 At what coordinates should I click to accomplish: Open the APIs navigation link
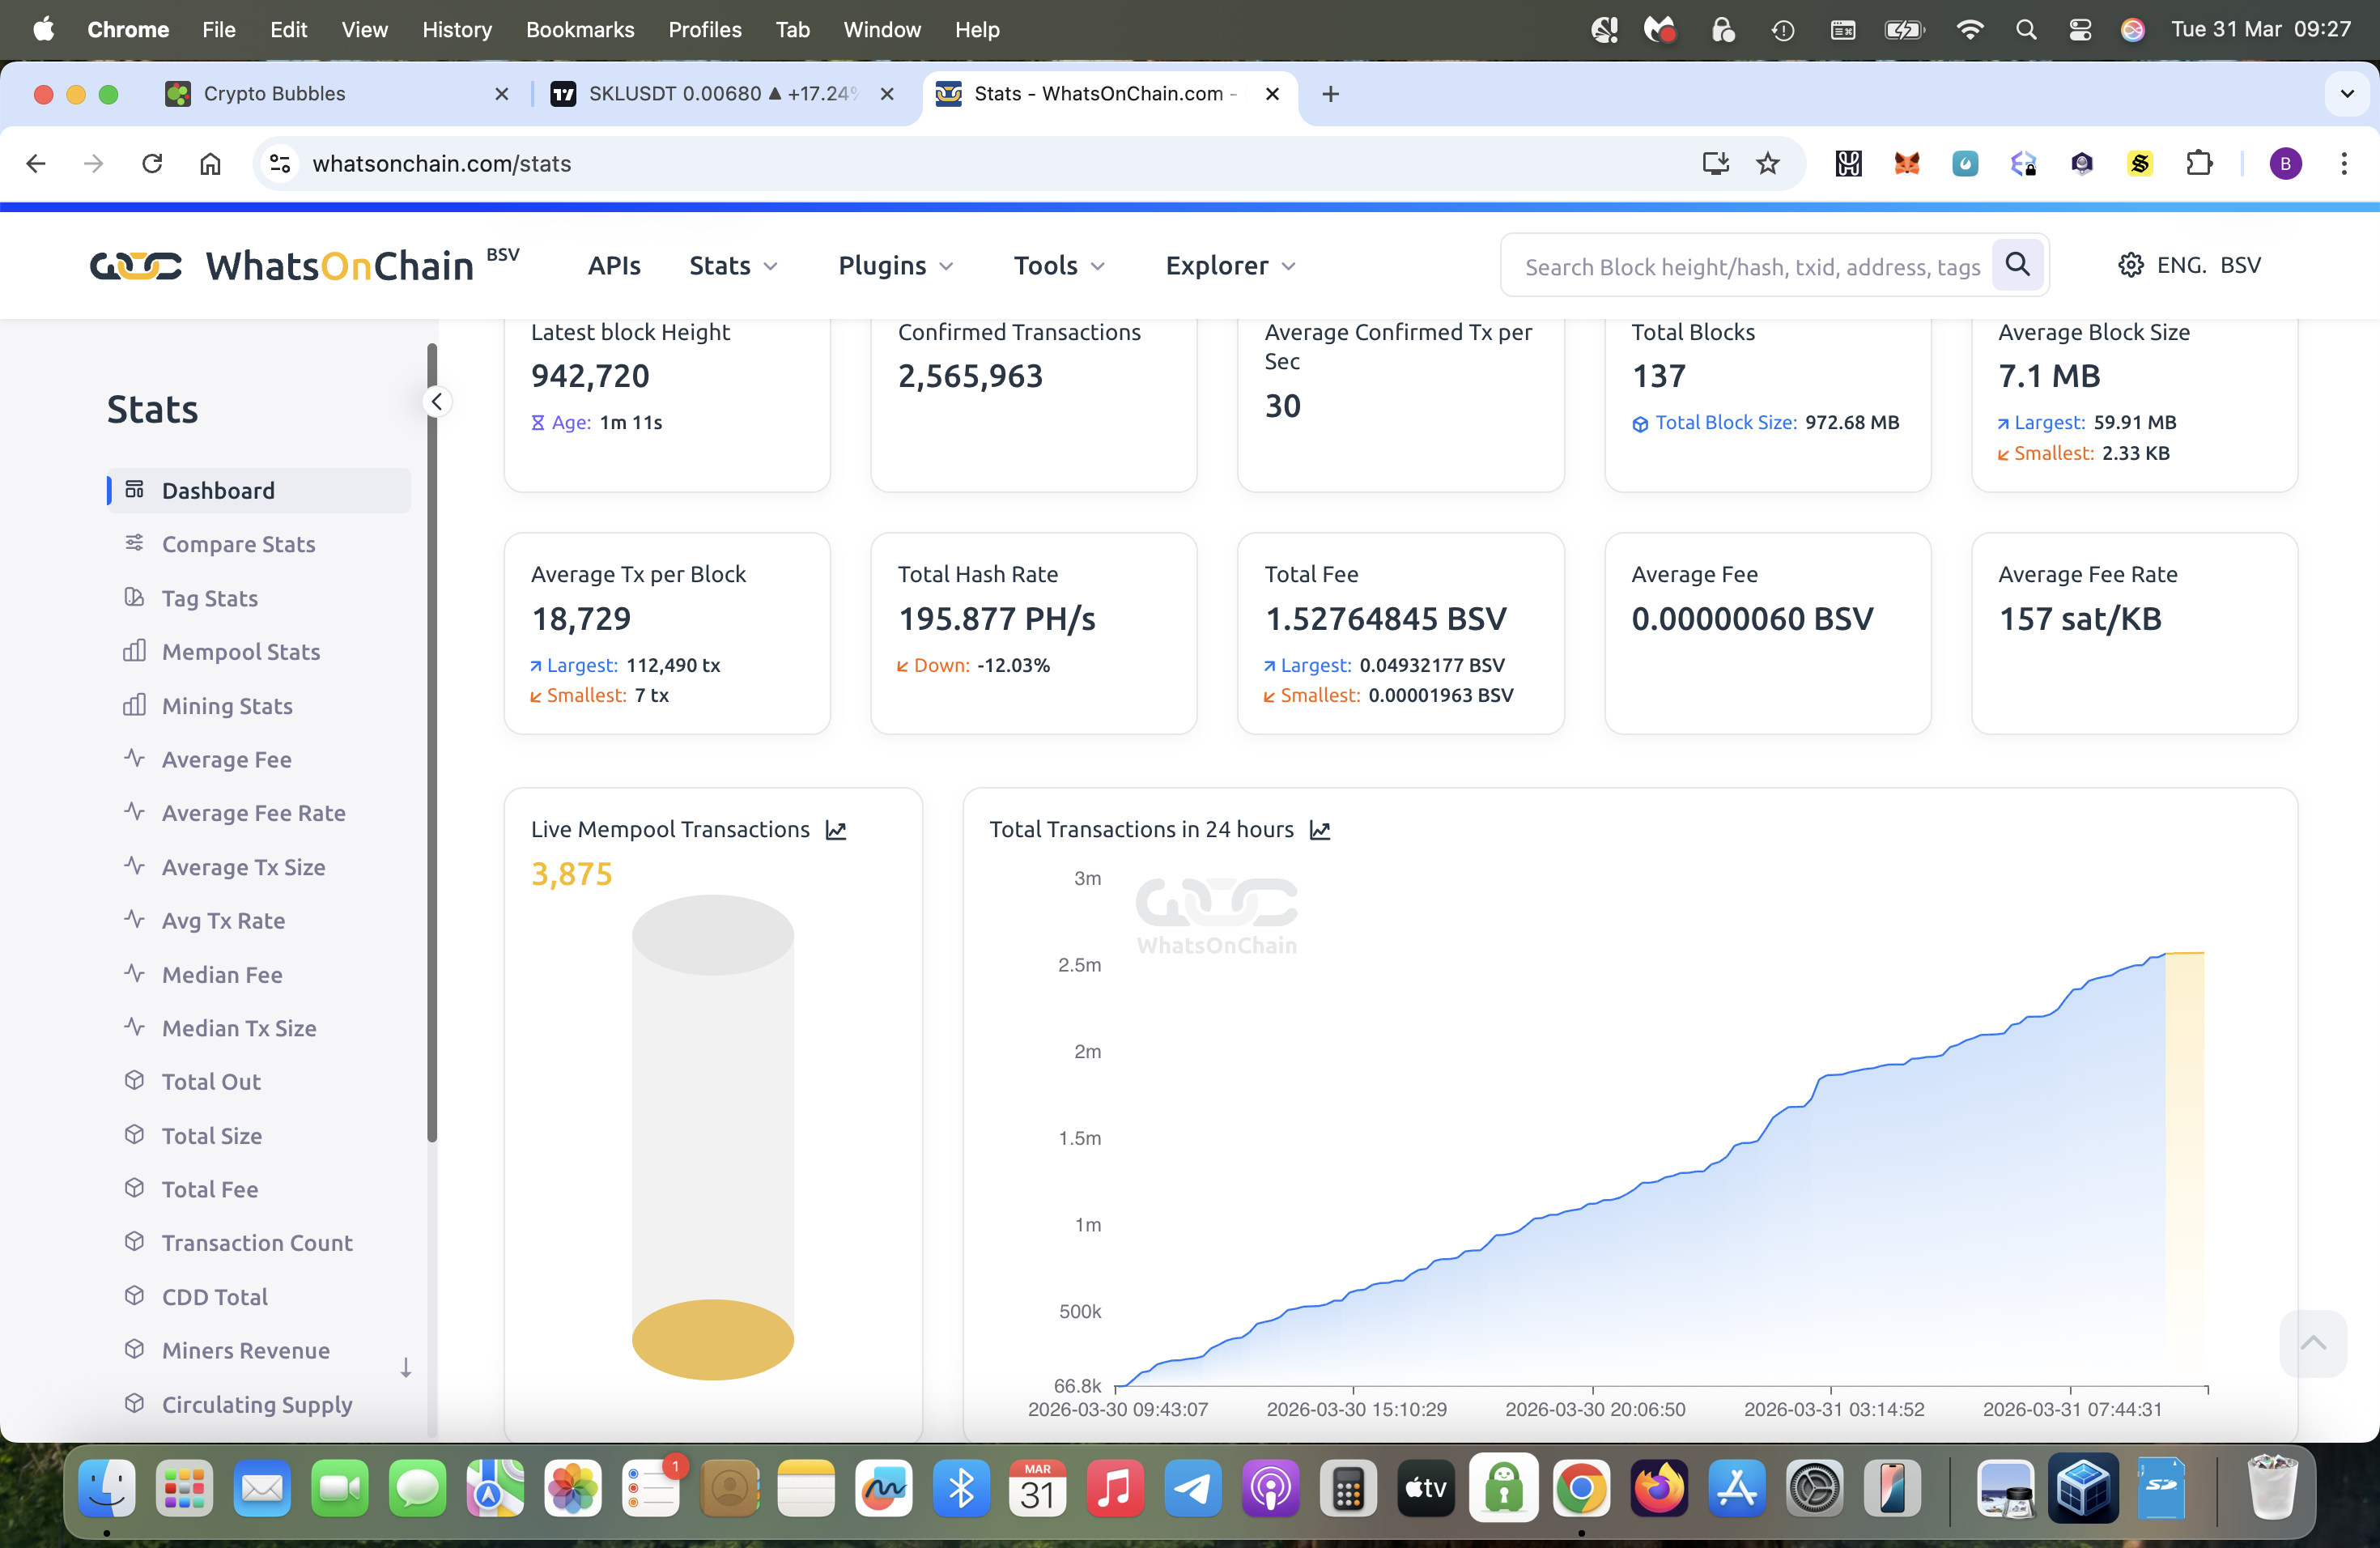(x=614, y=265)
